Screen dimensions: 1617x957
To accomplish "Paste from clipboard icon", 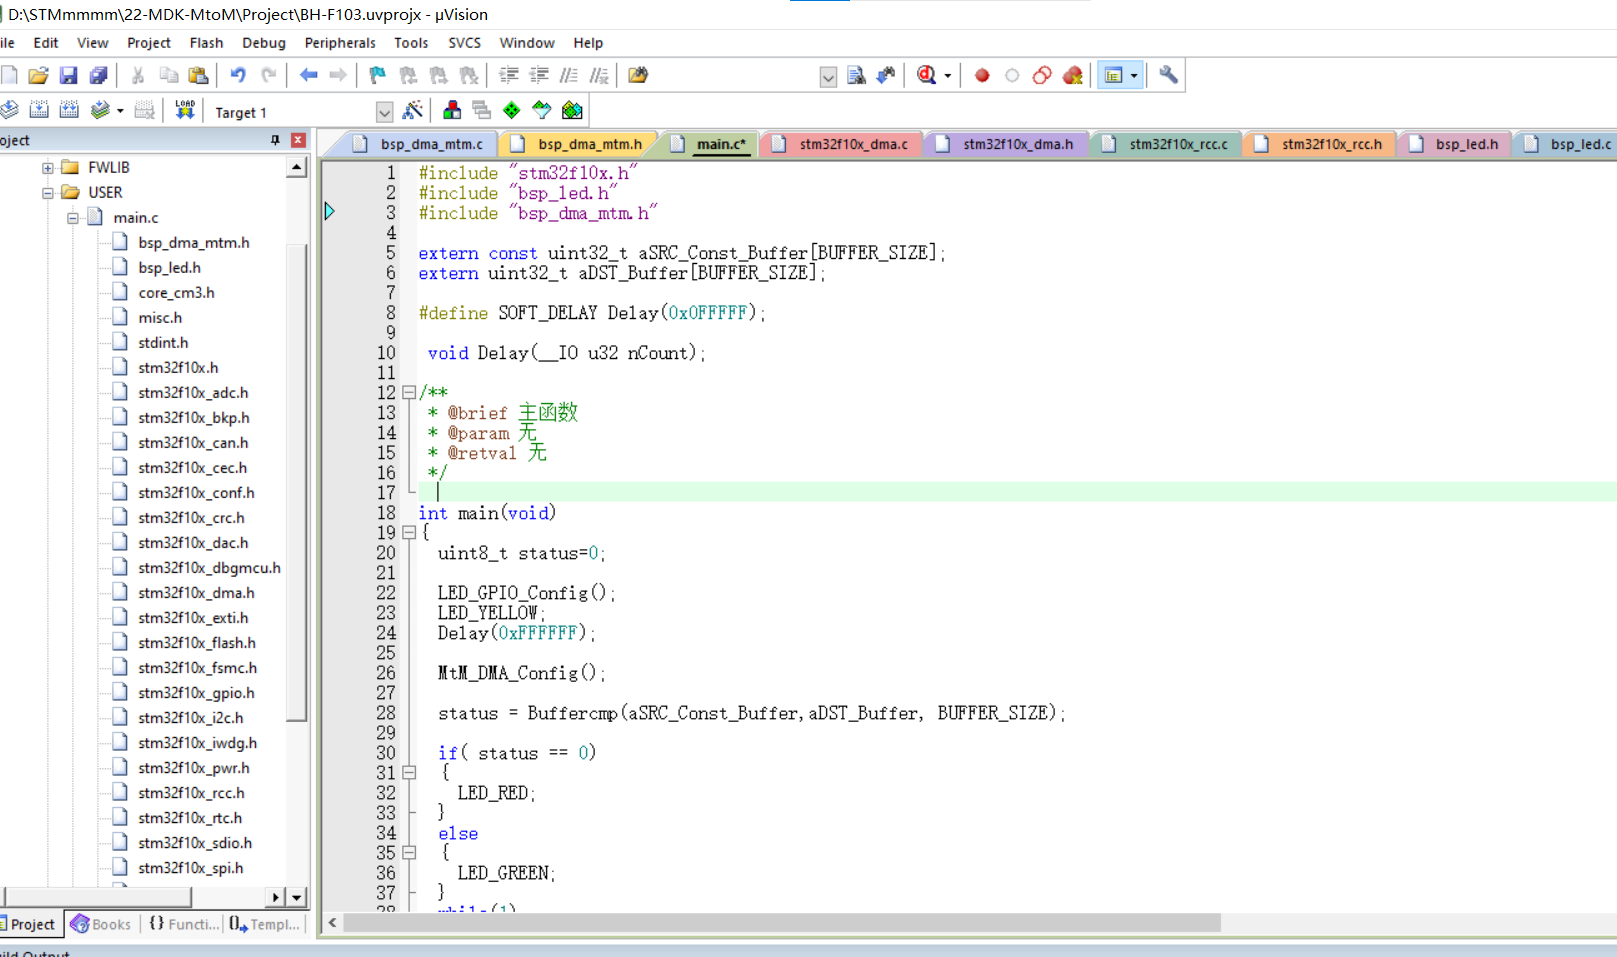I will [x=198, y=75].
